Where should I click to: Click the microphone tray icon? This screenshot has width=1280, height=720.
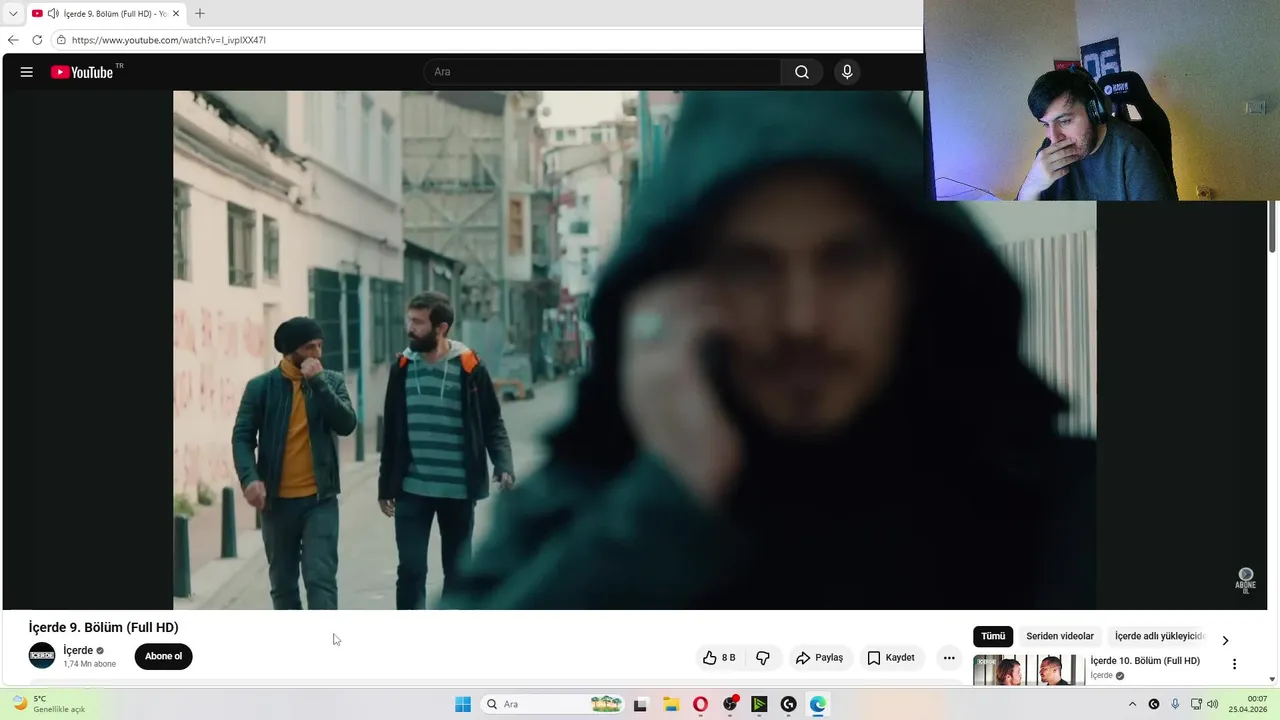pos(1175,704)
